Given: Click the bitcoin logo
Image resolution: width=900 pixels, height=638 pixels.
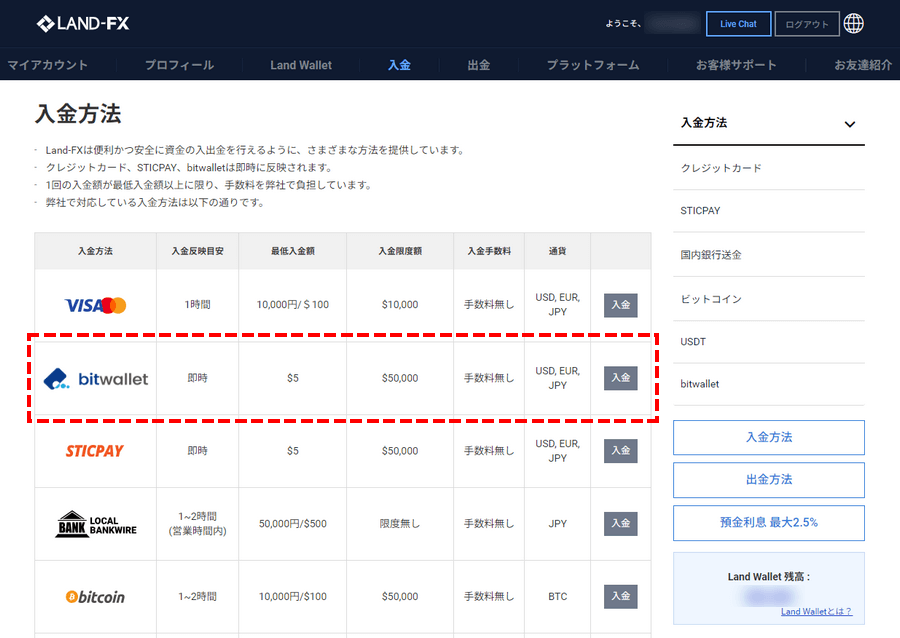Looking at the screenshot, I should [95, 597].
